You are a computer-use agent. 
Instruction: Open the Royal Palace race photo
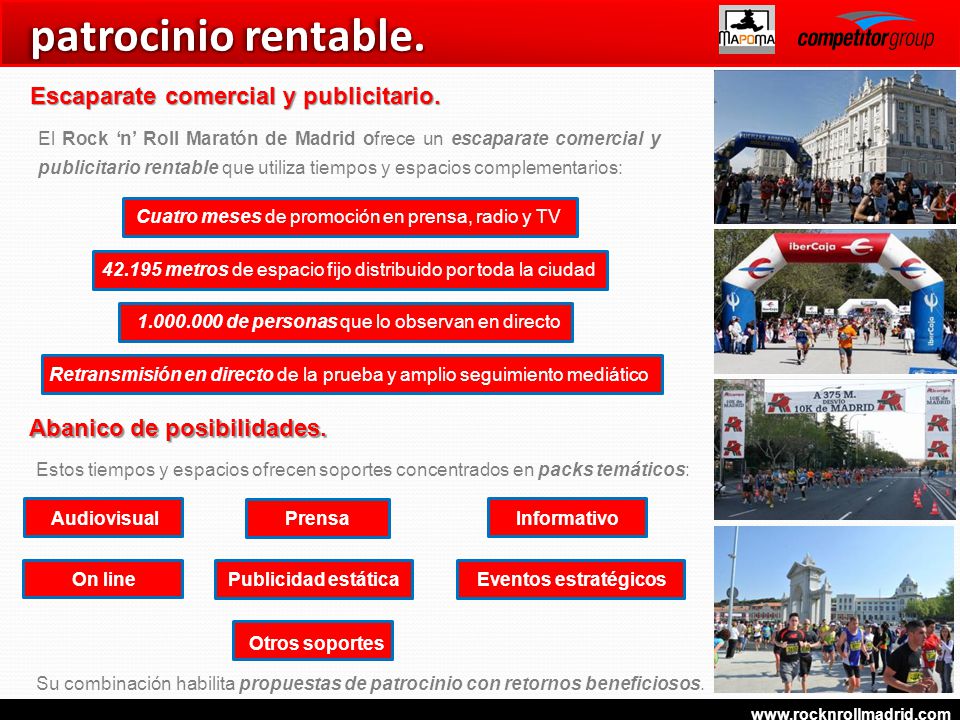(834, 147)
